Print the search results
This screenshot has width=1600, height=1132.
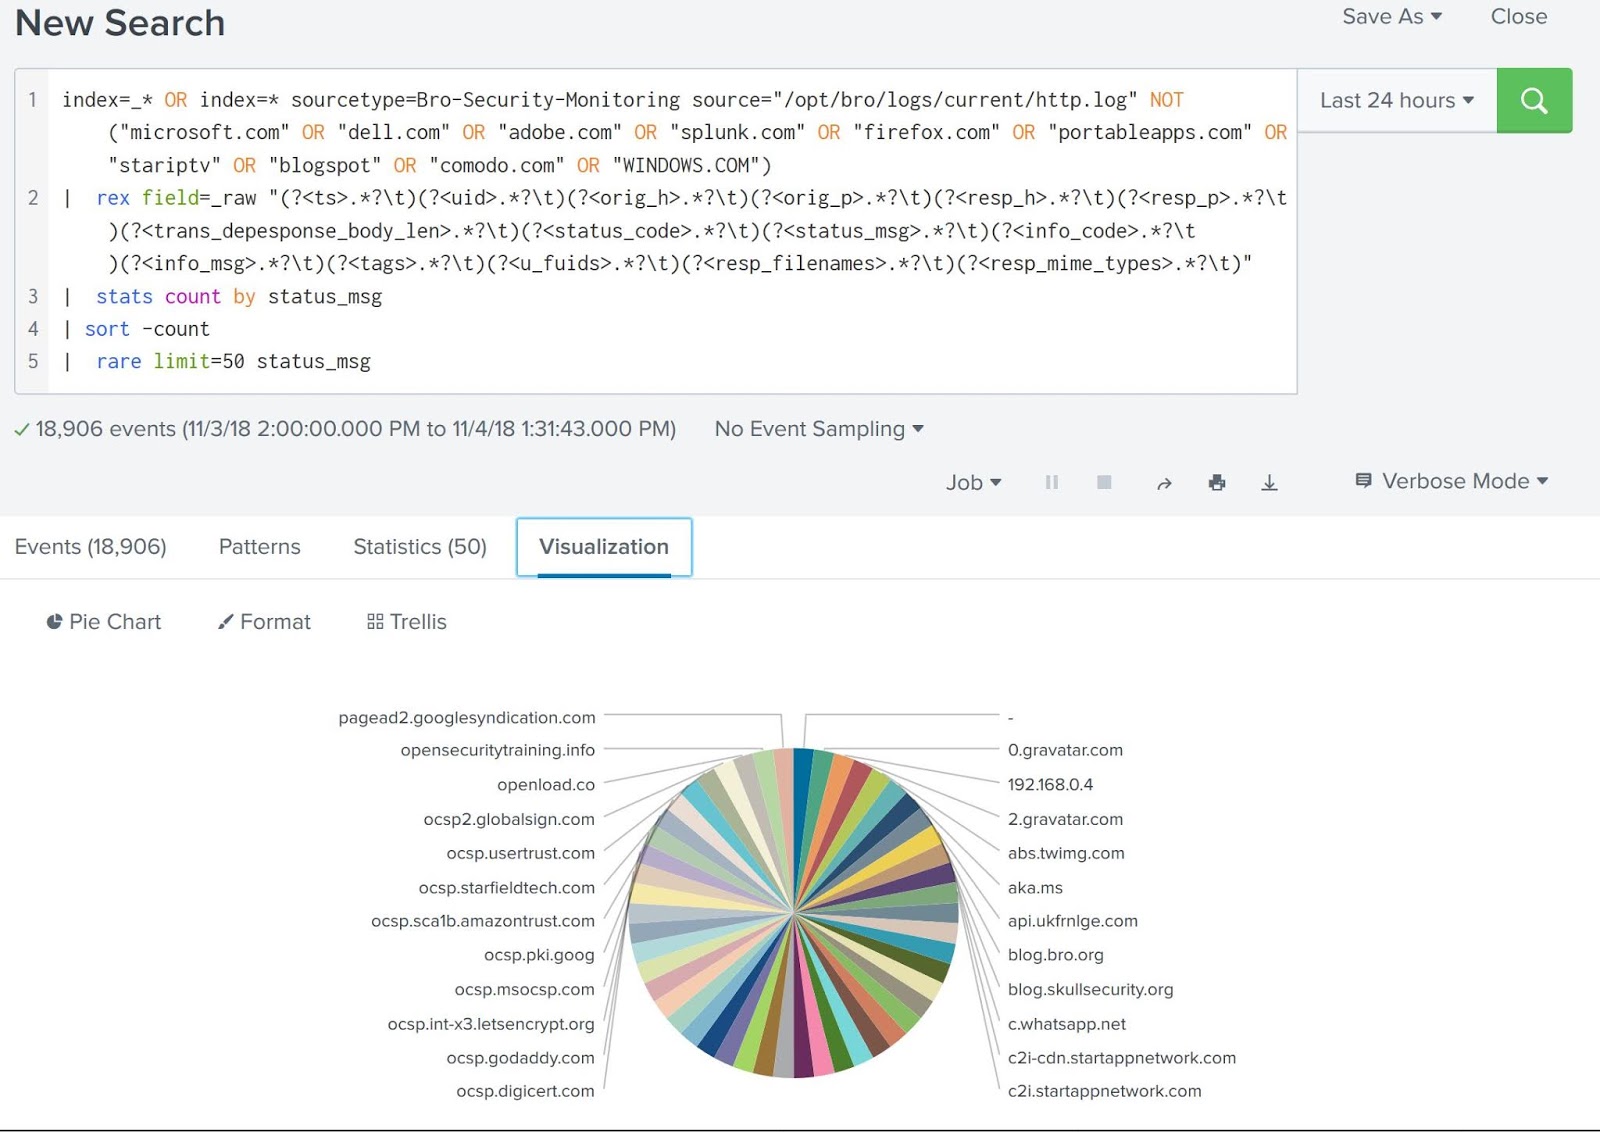[1218, 482]
